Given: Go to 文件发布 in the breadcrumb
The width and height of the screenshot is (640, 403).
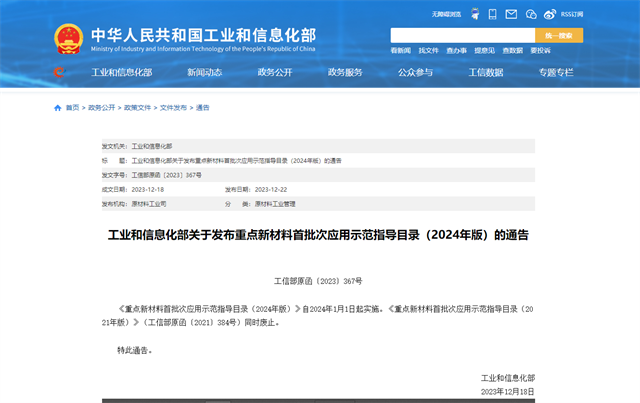Looking at the screenshot, I should pyautogui.click(x=173, y=108).
